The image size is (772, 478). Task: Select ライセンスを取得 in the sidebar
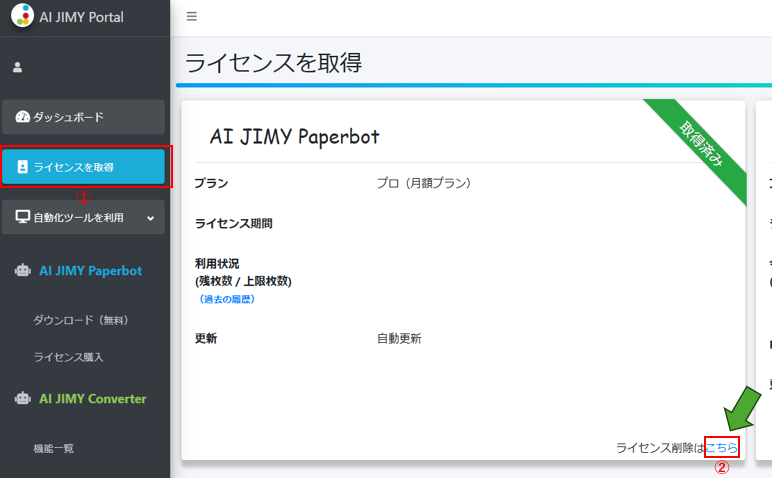click(83, 167)
